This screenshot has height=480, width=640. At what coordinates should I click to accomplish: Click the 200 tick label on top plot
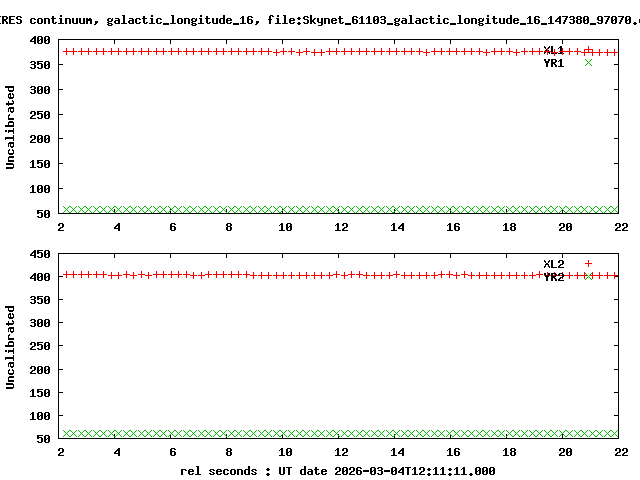42,139
